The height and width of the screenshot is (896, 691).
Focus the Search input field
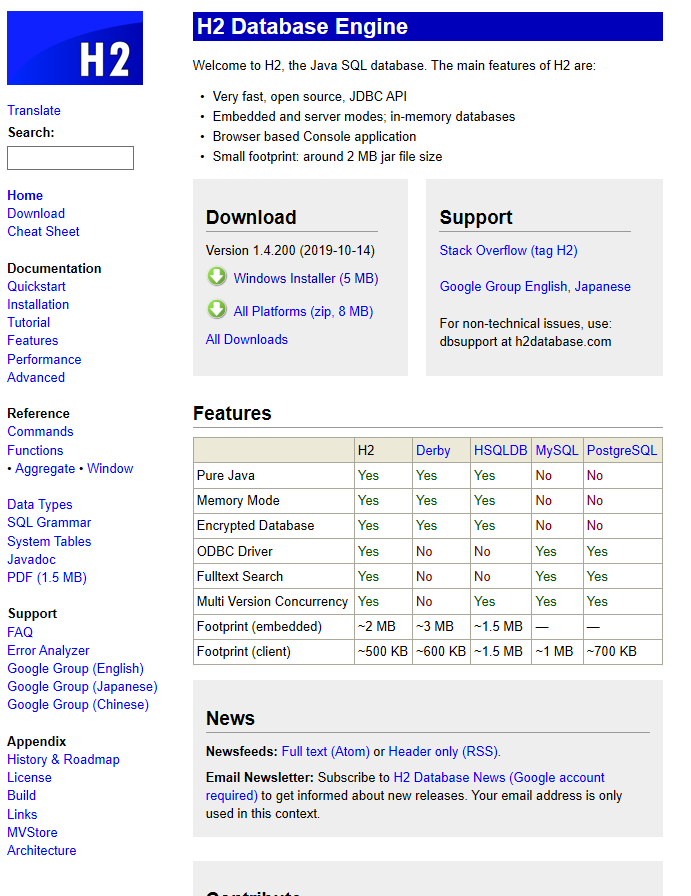tap(70, 158)
